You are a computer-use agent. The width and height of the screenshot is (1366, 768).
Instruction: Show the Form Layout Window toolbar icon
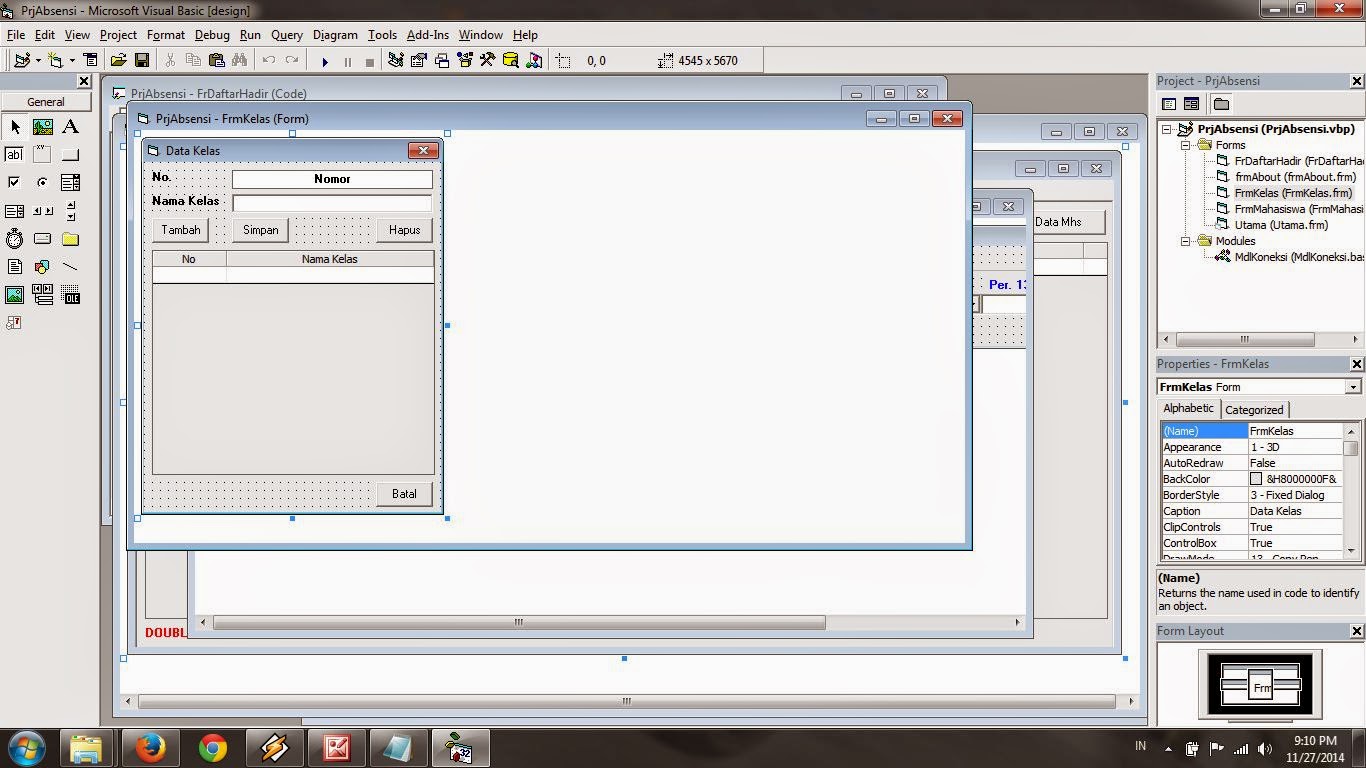coord(442,61)
